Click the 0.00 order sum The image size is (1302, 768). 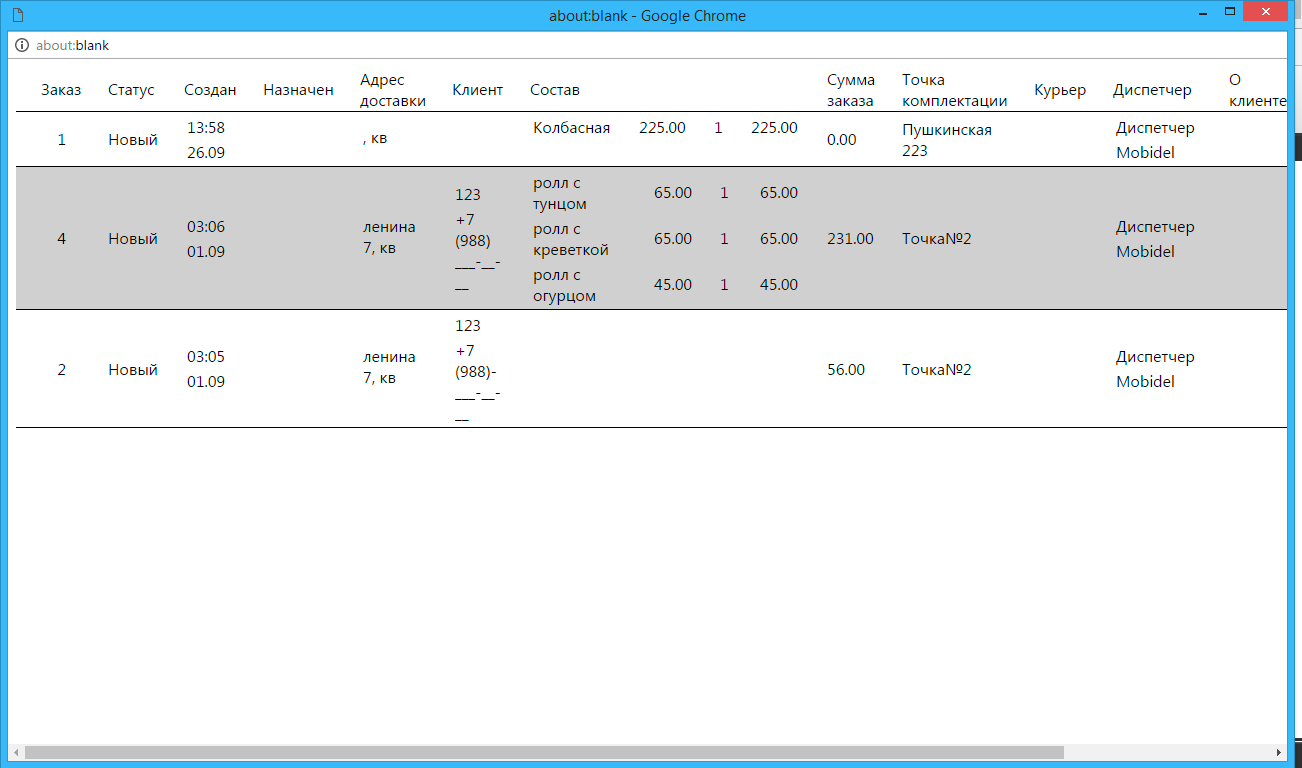pos(842,140)
